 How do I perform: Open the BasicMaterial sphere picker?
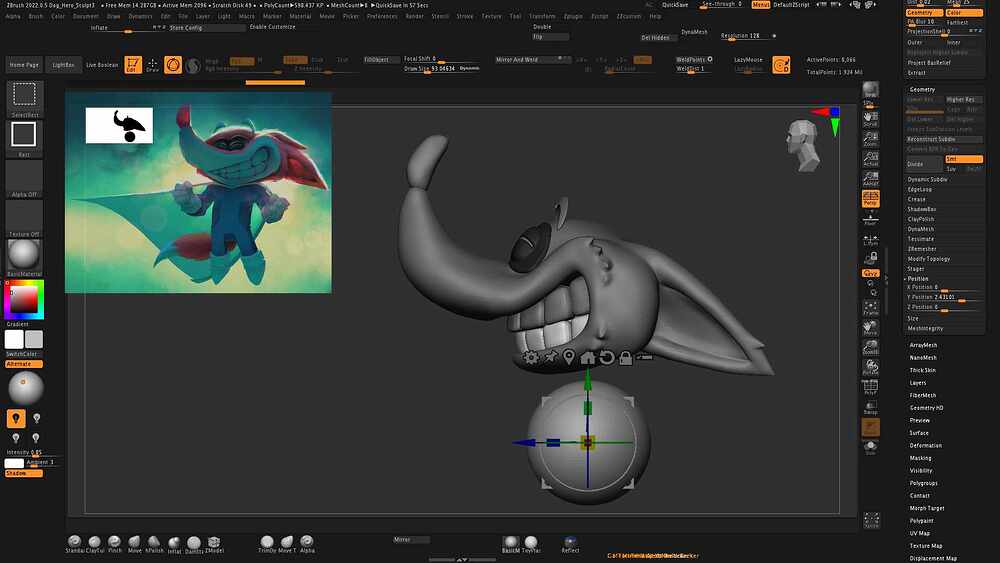pyautogui.click(x=24, y=258)
